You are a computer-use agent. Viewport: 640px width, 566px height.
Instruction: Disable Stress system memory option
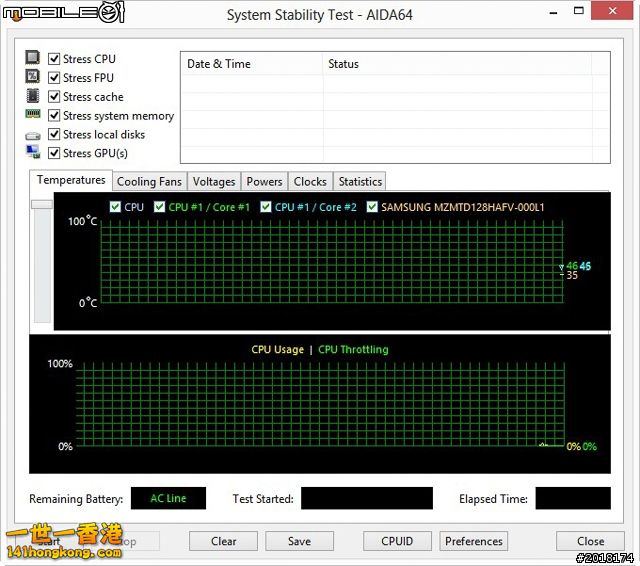coord(54,115)
